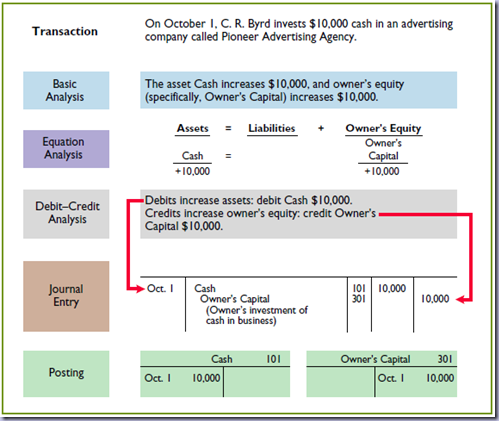
Task: Click the indented Owner's Capital journal line
Action: click(235, 299)
